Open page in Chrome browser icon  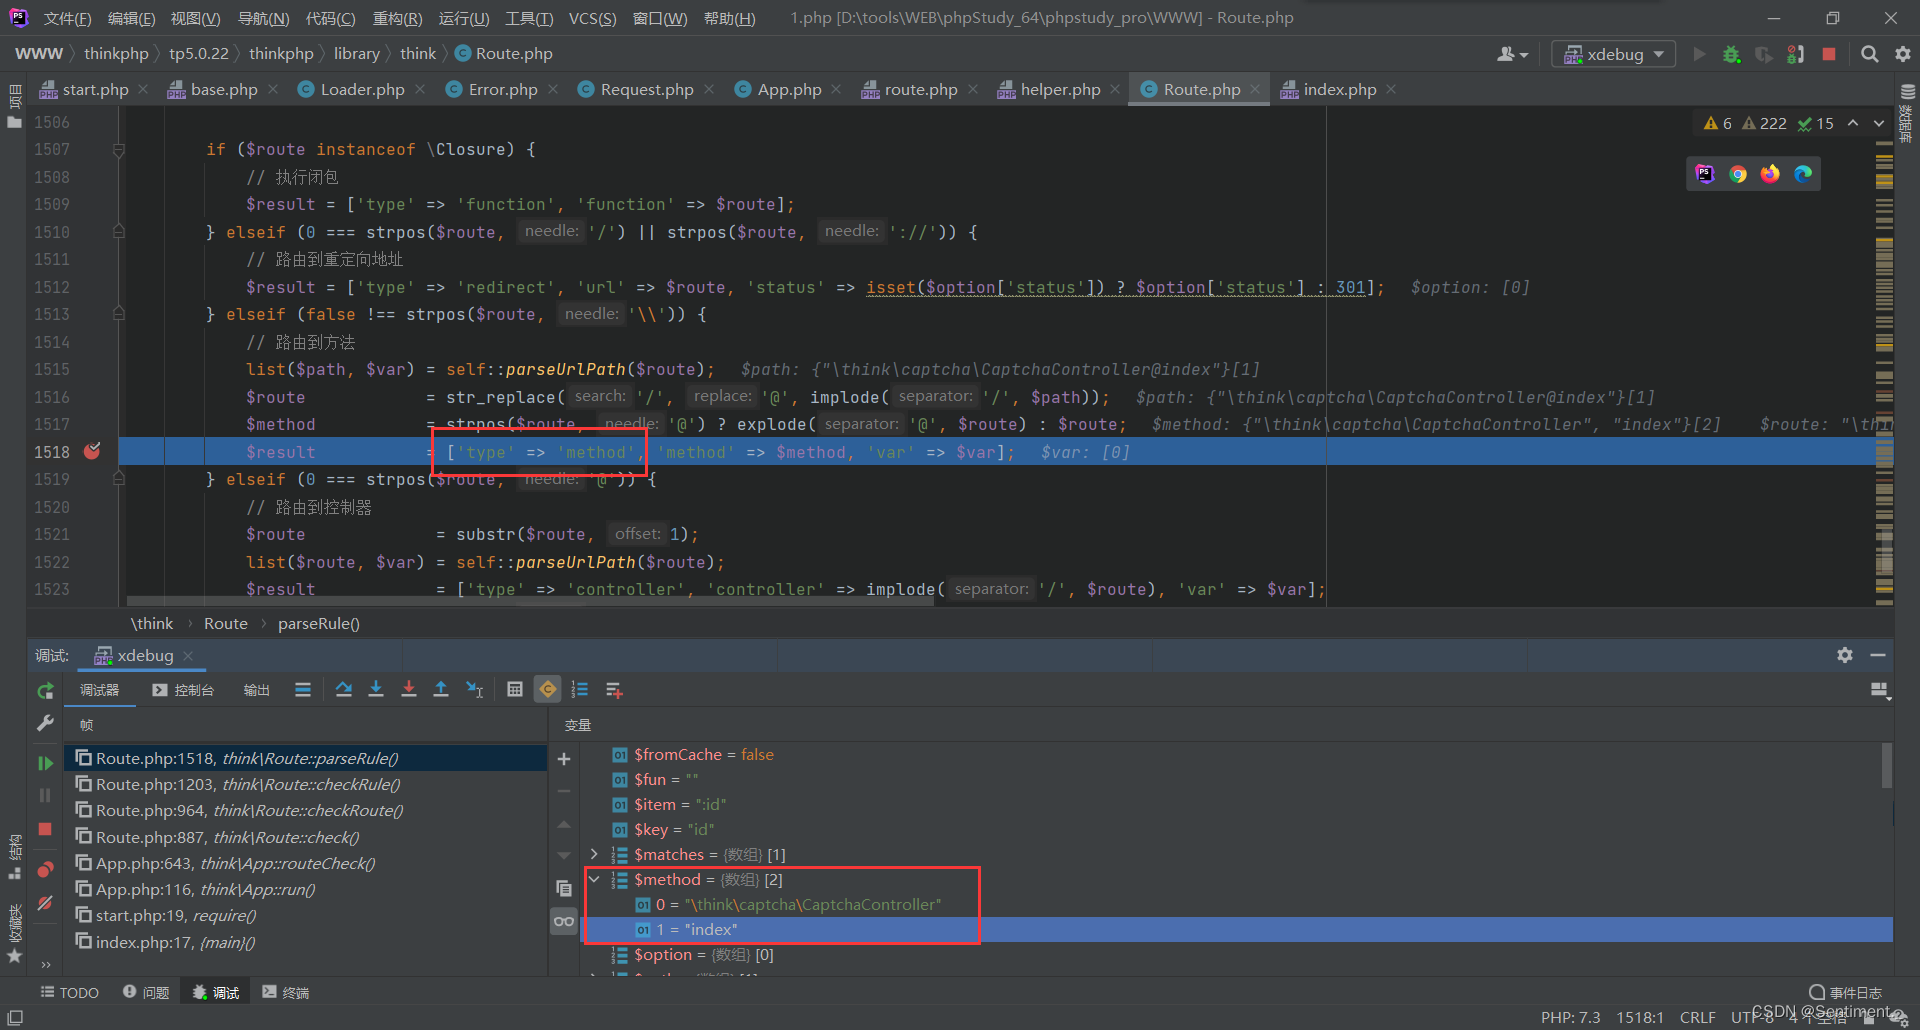pos(1738,174)
